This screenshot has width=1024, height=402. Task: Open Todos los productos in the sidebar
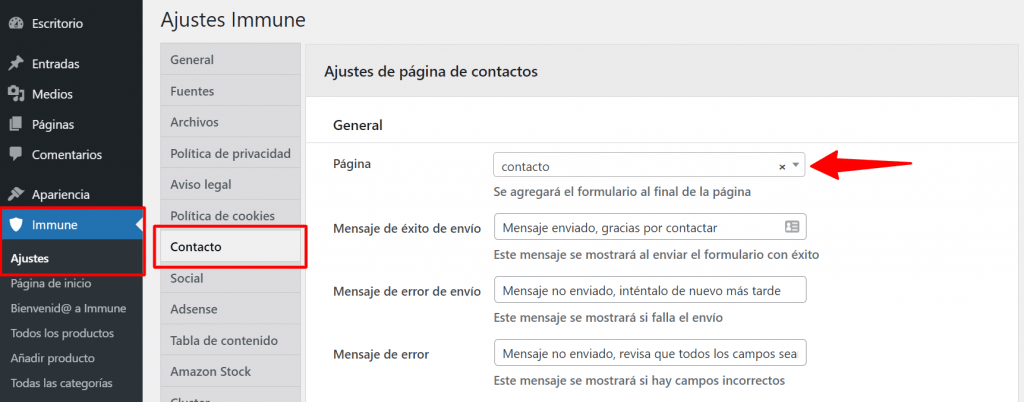(x=62, y=333)
